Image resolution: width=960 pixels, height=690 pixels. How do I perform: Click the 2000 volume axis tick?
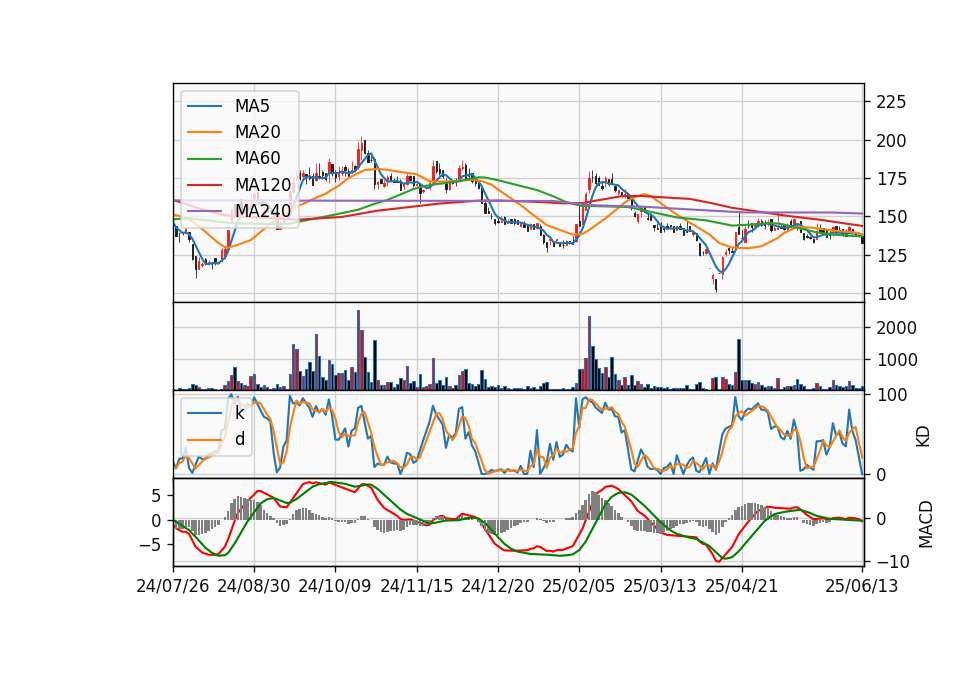click(896, 328)
